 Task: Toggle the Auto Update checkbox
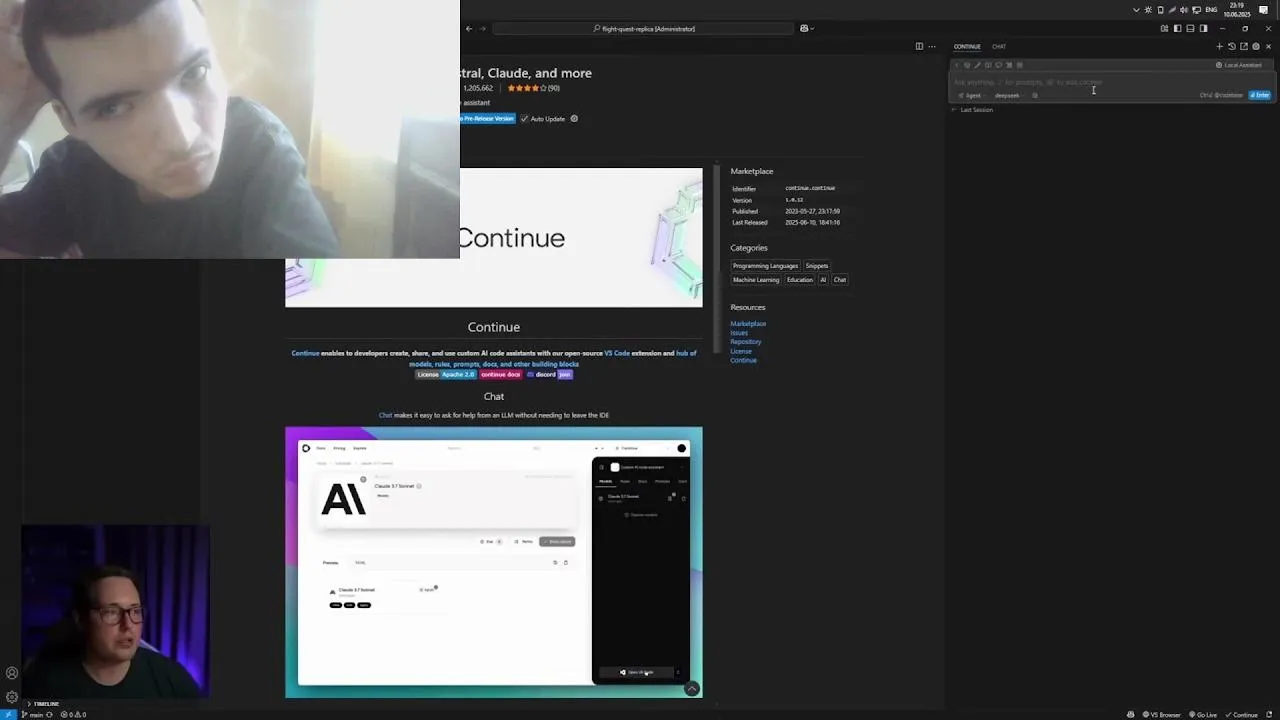click(524, 119)
